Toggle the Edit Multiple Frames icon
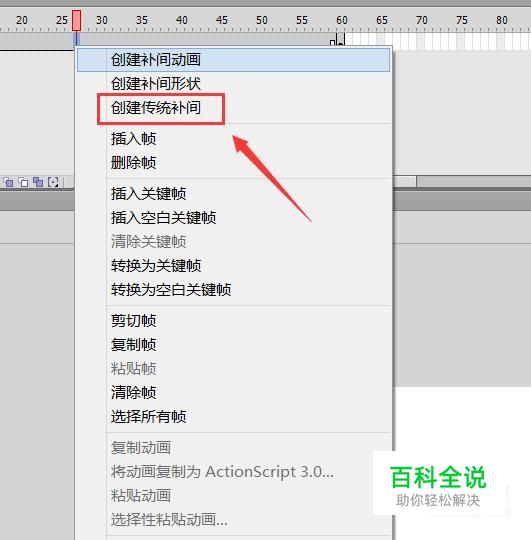 point(38,182)
